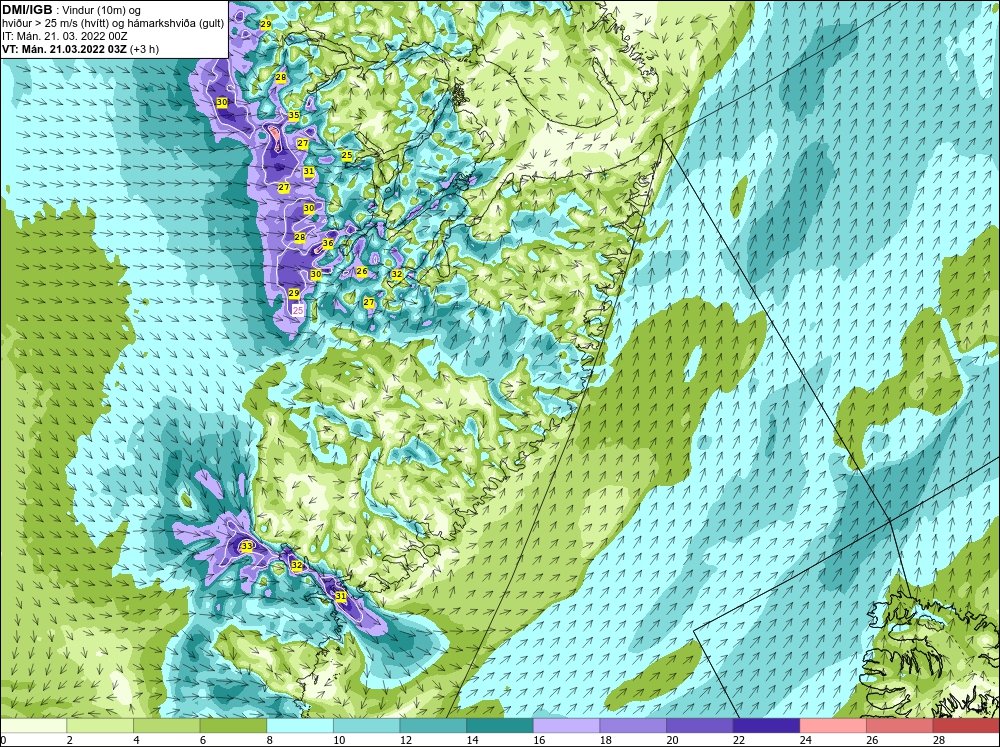Pick the 20–22 m/s violet legend swatch

(700, 725)
